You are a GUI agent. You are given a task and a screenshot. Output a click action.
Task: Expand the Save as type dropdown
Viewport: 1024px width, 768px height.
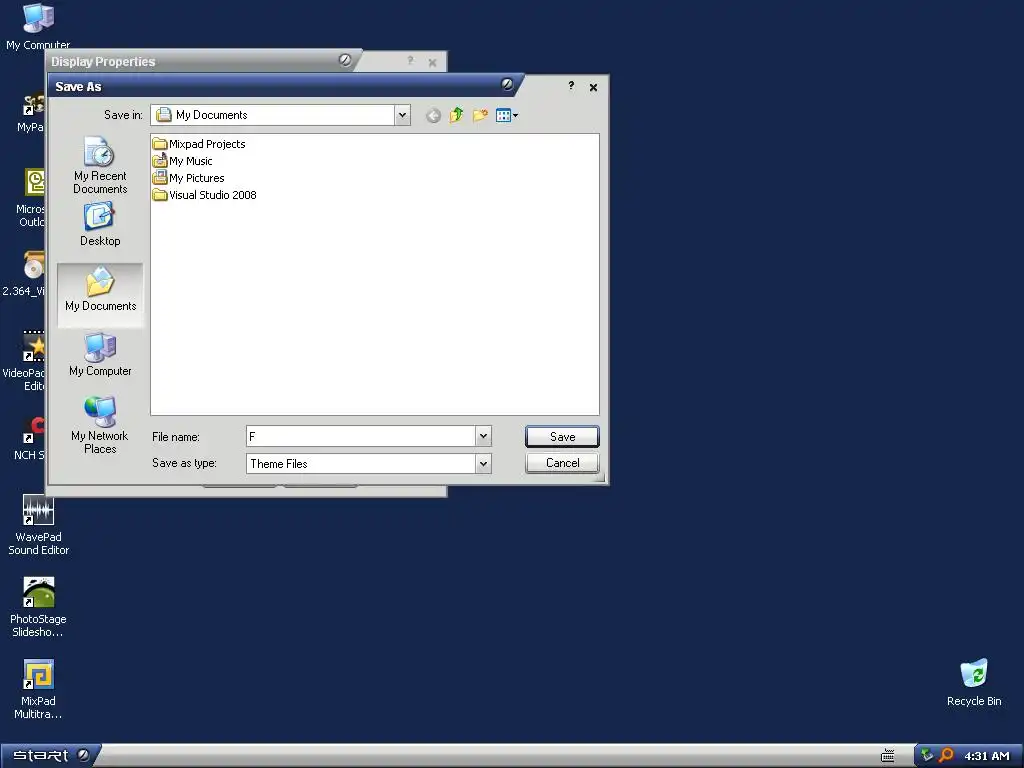pos(483,464)
